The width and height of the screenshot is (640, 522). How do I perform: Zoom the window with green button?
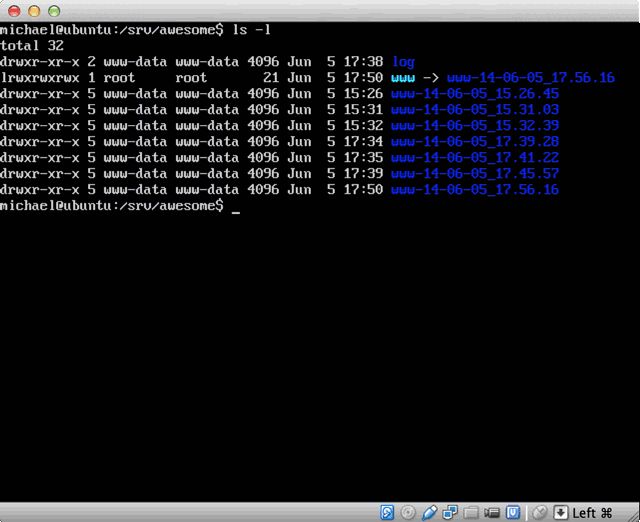tap(54, 11)
